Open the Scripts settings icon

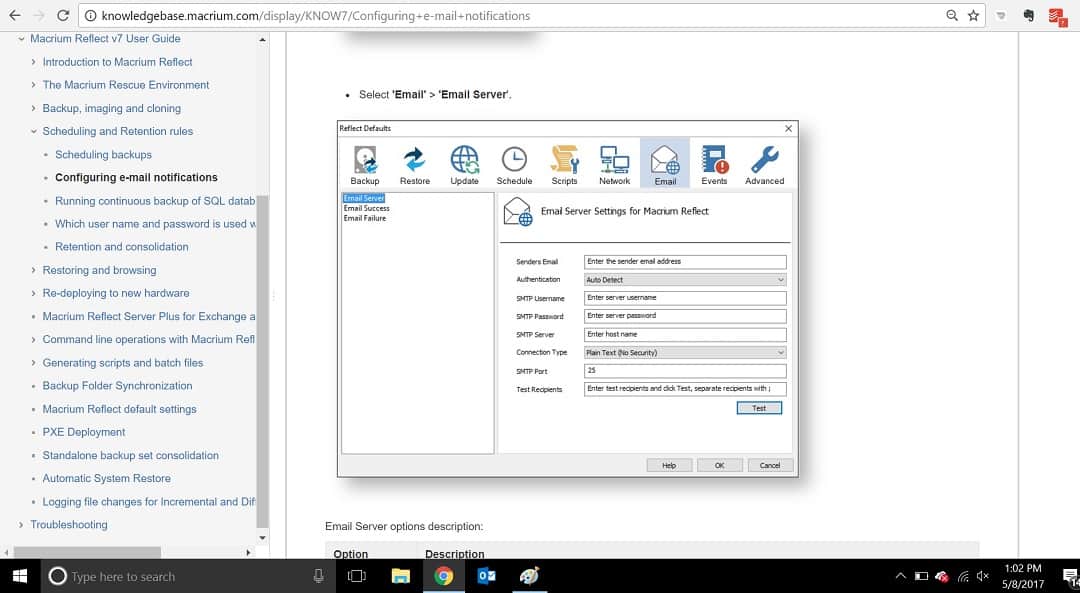(564, 165)
